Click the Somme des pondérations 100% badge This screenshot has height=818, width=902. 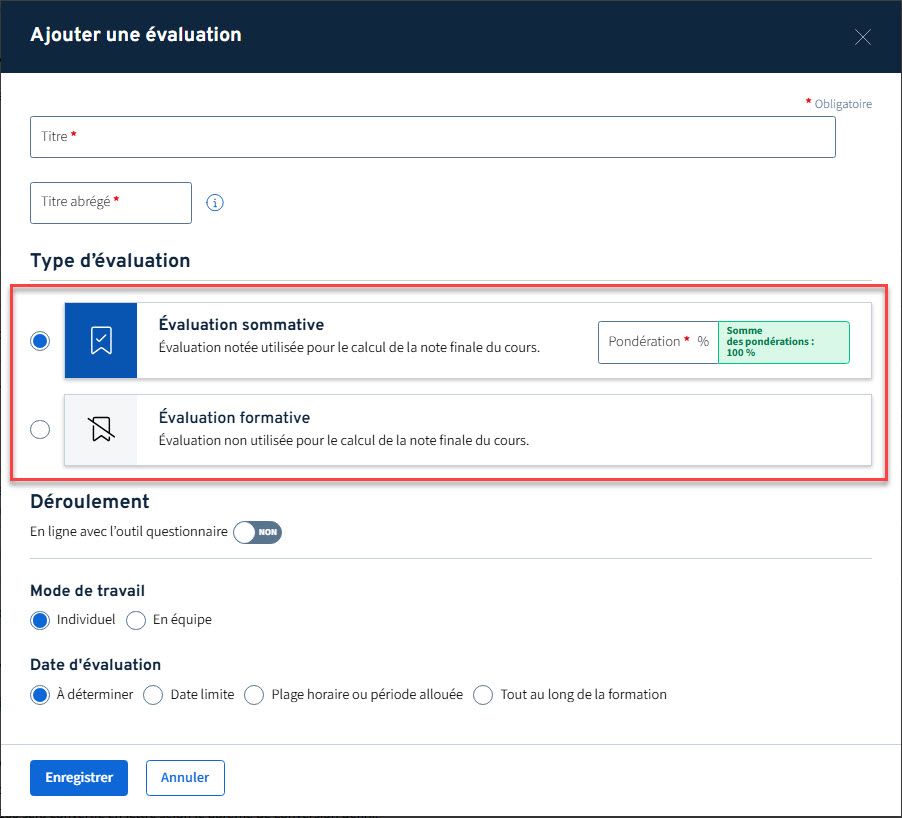pos(784,341)
